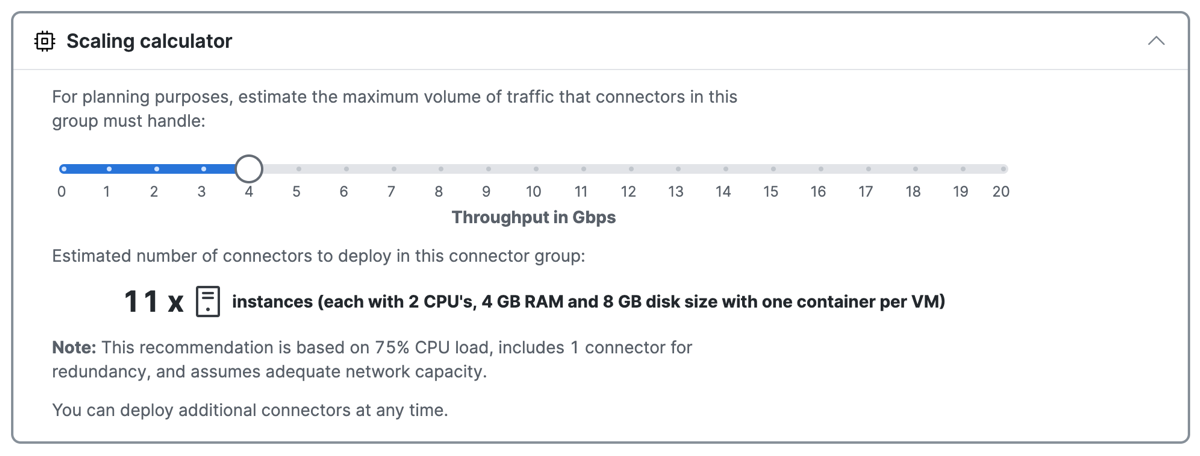
Task: Click the Note about 75% CPU load
Action: [x=372, y=360]
